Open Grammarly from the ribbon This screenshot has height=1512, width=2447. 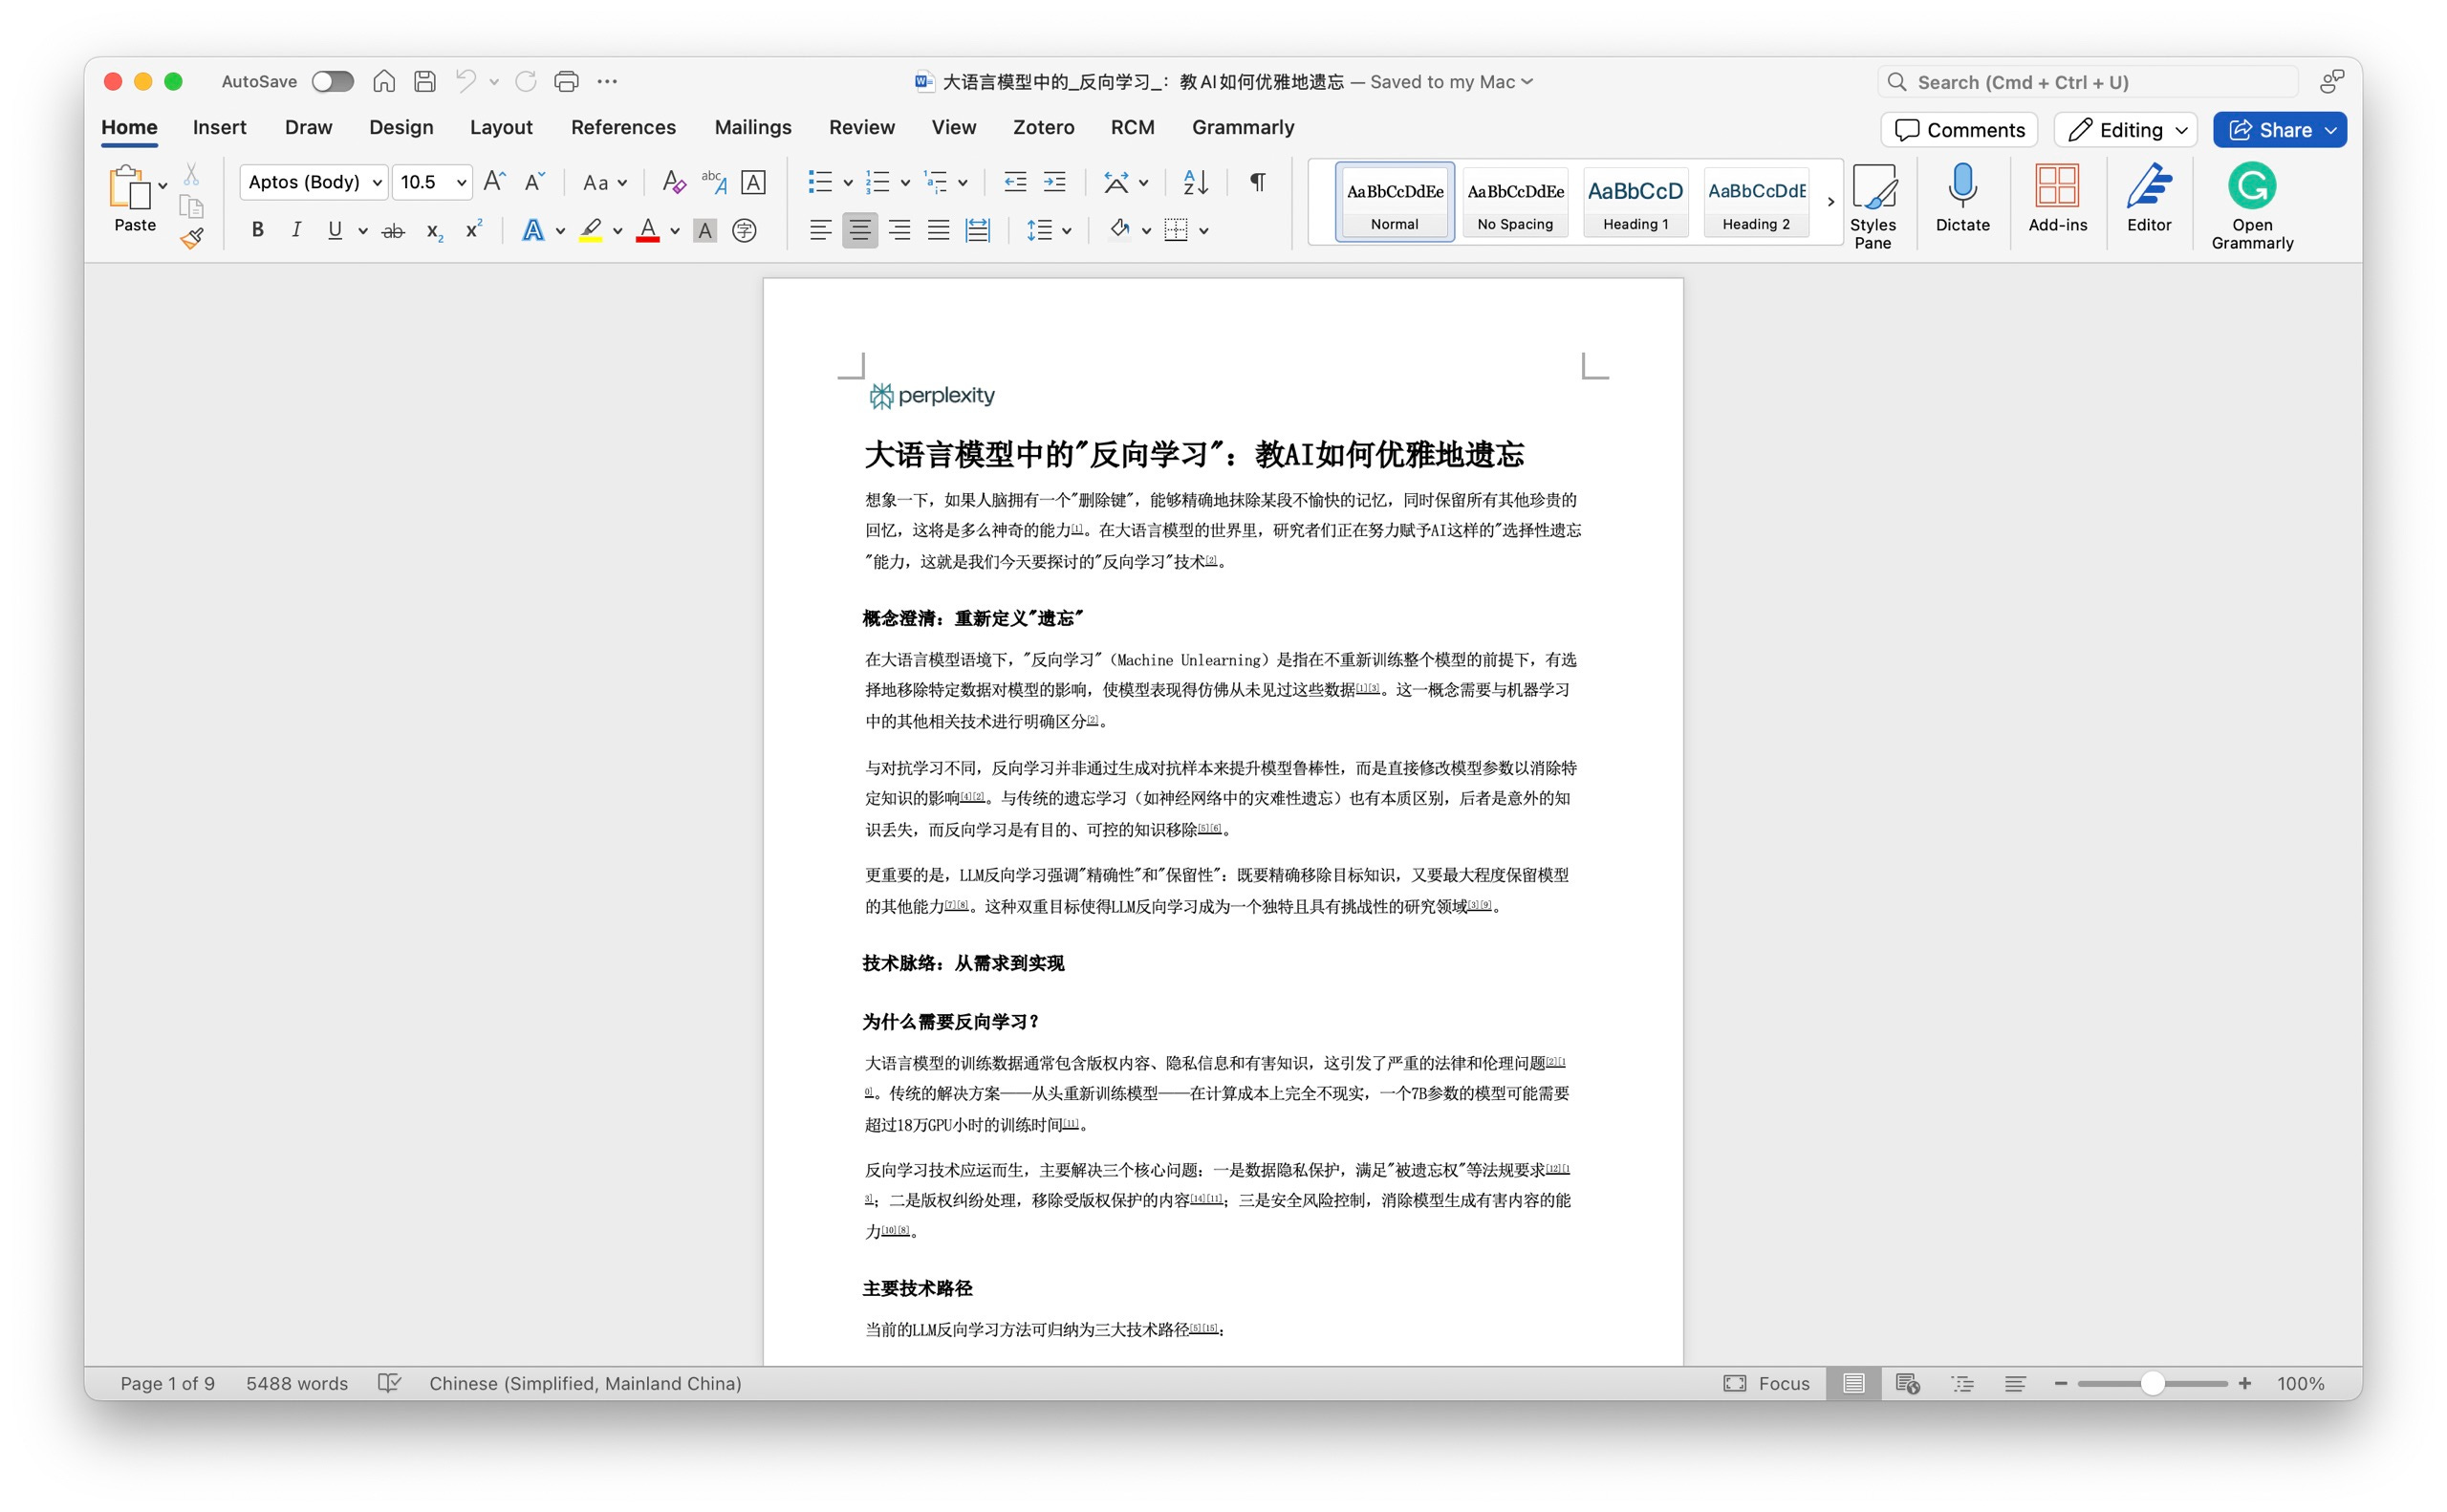pos(2251,205)
